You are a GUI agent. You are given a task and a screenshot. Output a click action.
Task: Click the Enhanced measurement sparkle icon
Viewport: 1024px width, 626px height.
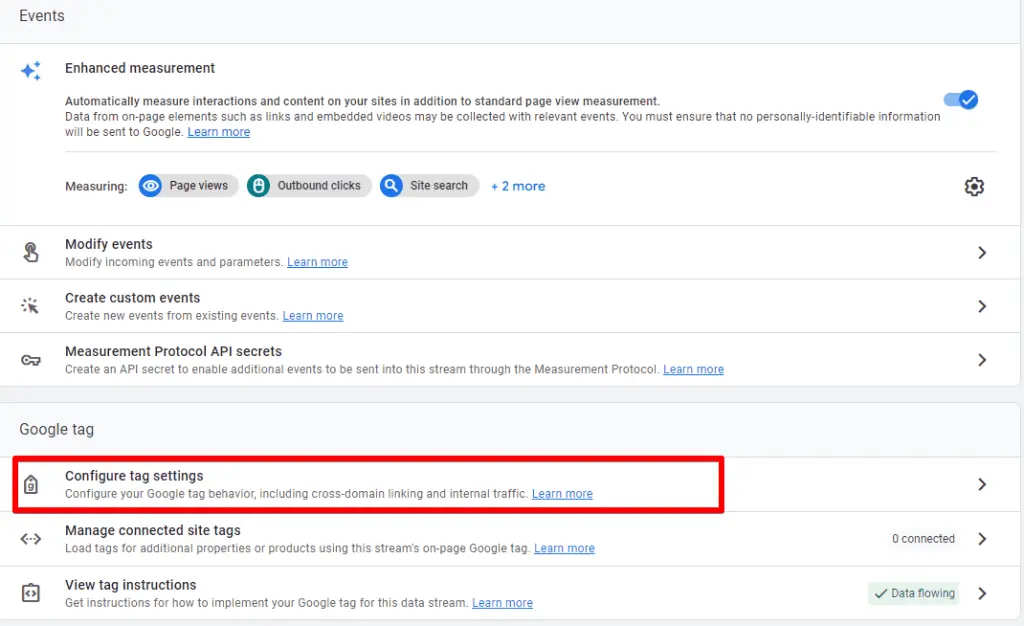(31, 71)
